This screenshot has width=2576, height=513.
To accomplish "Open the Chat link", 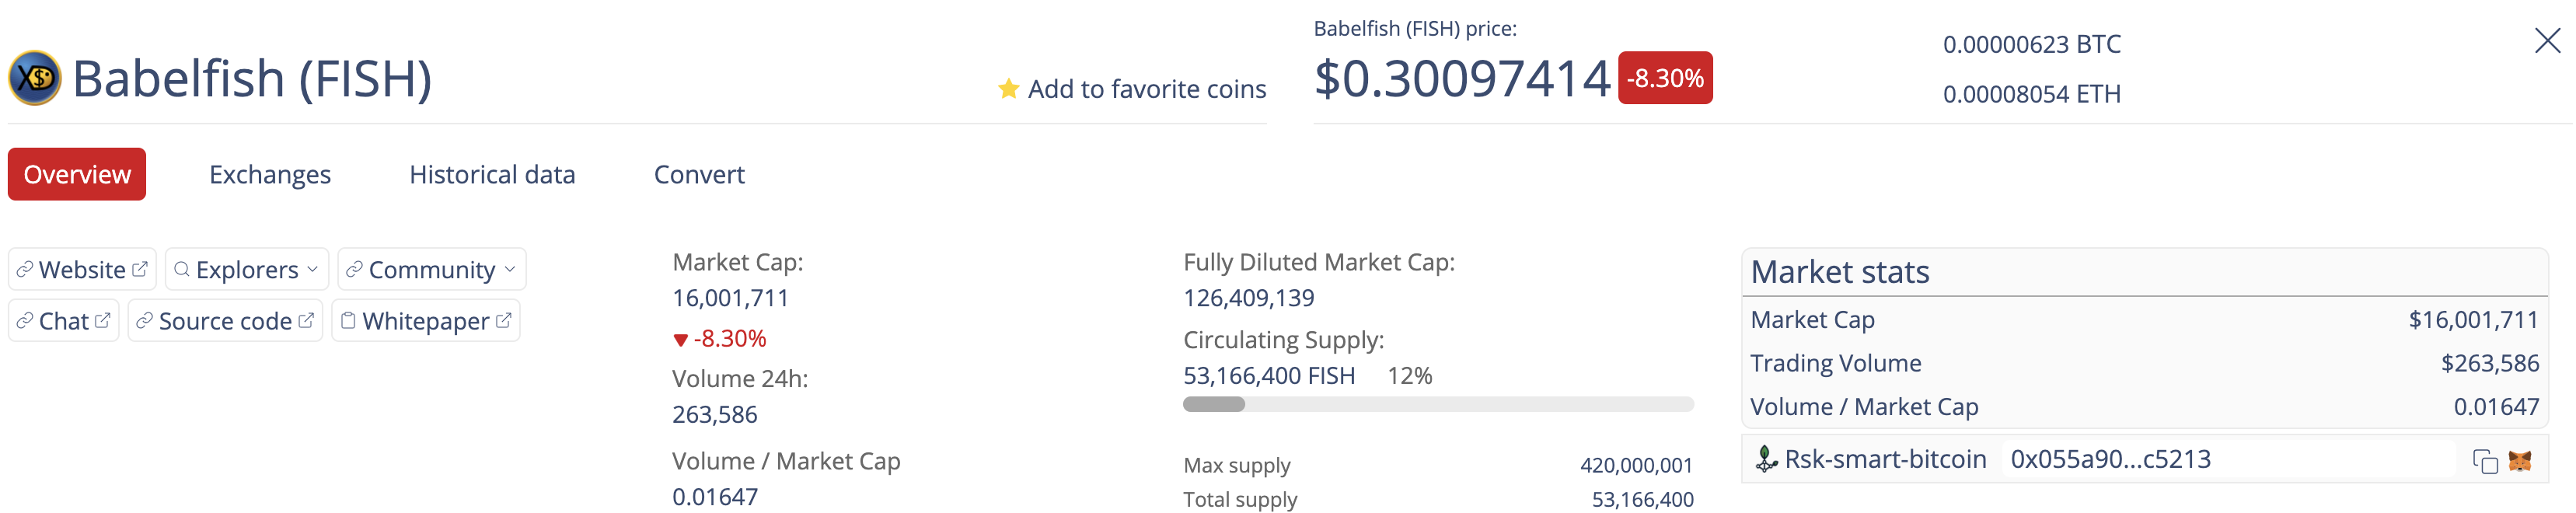I will pos(64,320).
